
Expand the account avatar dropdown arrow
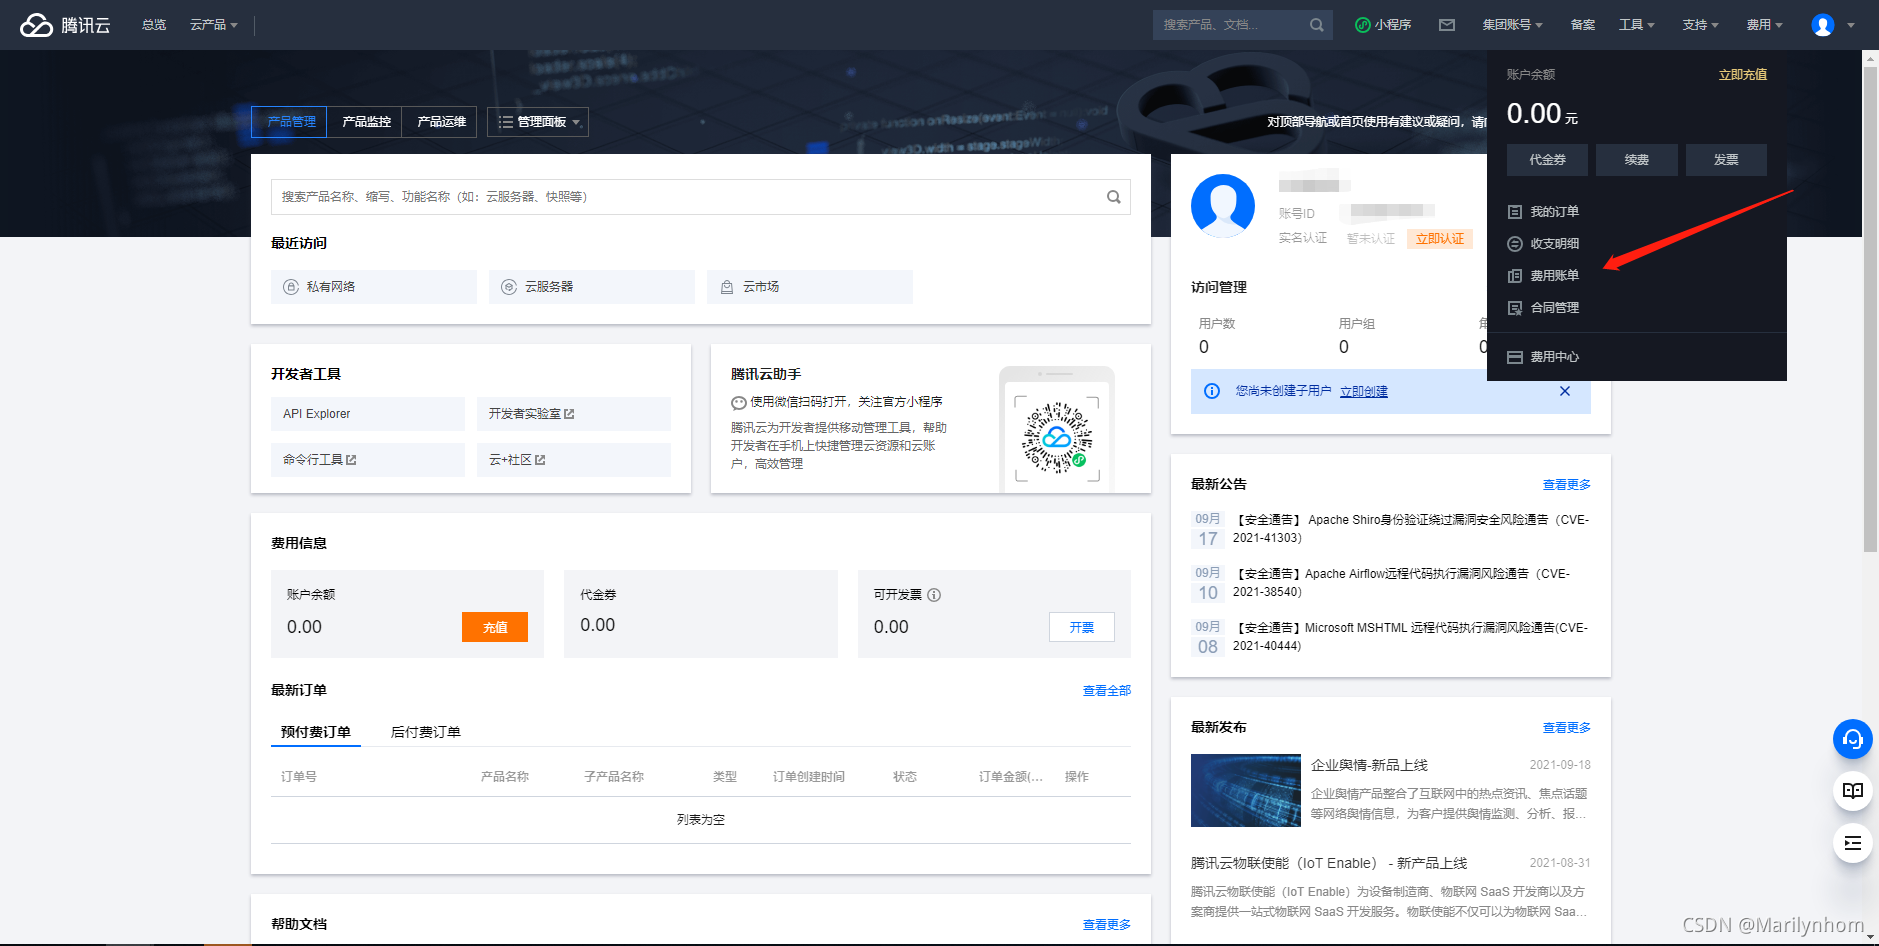(x=1851, y=25)
